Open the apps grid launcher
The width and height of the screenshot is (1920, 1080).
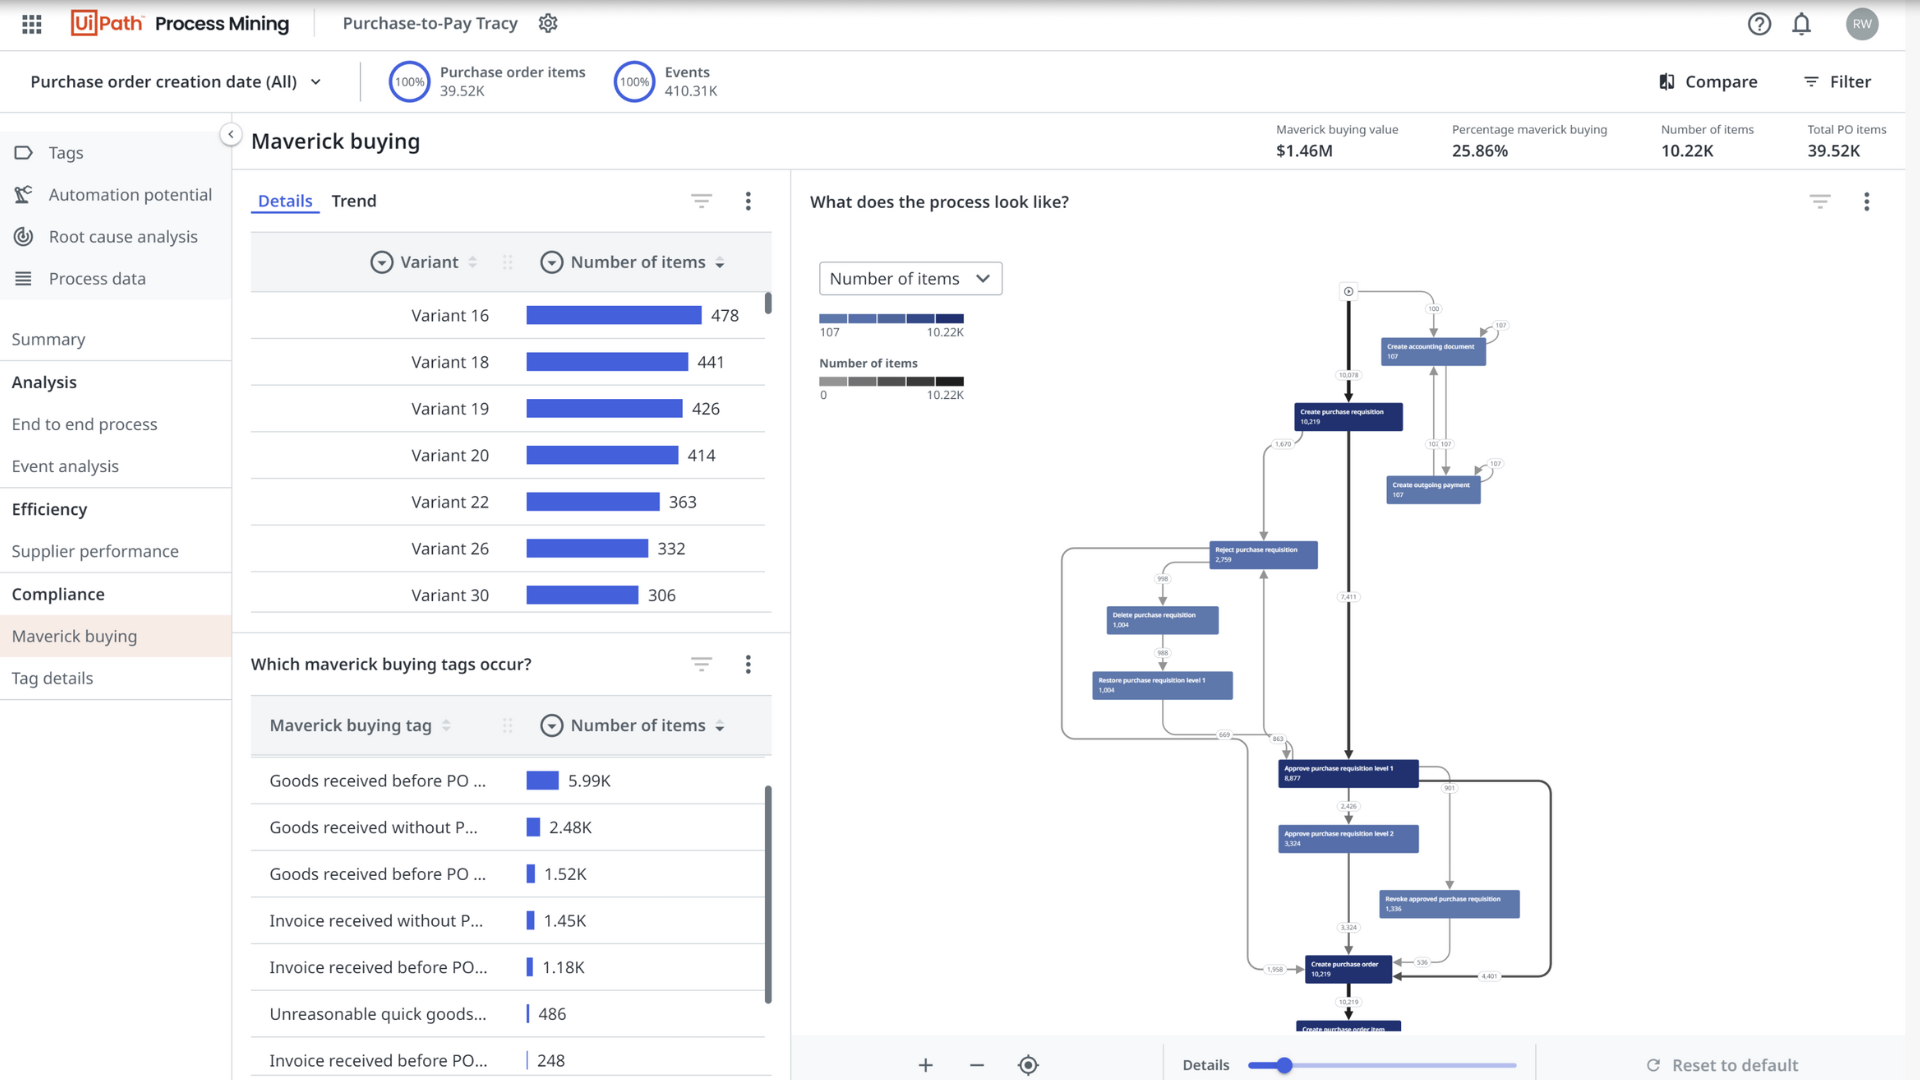(x=32, y=24)
